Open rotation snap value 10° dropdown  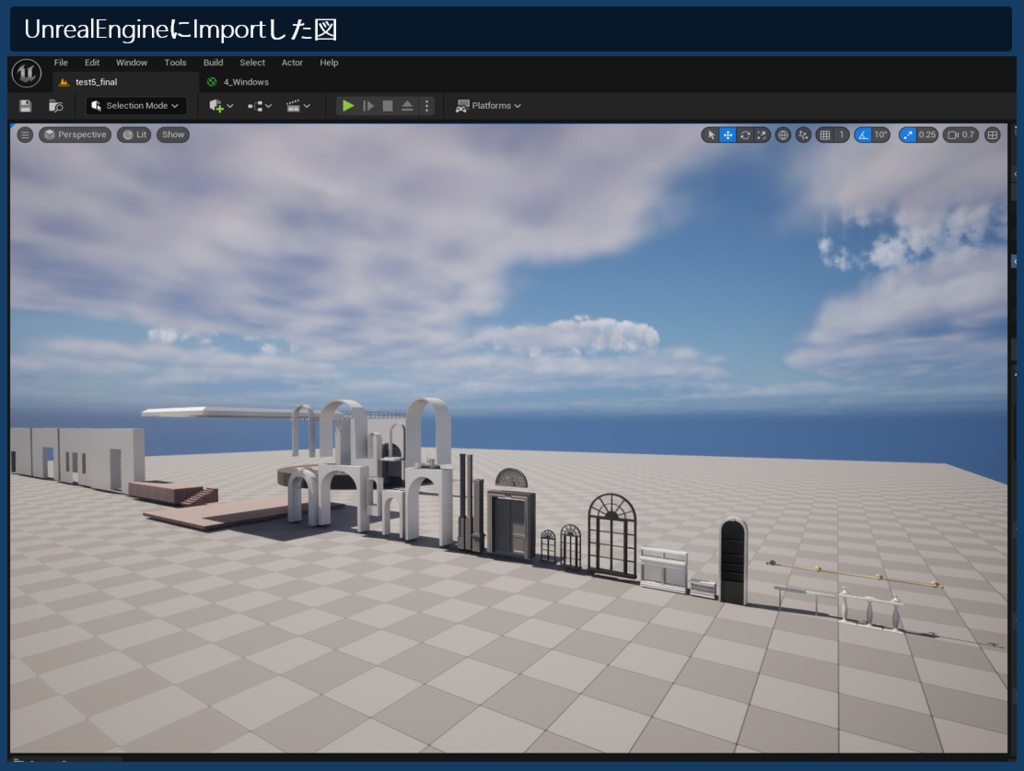click(x=881, y=135)
